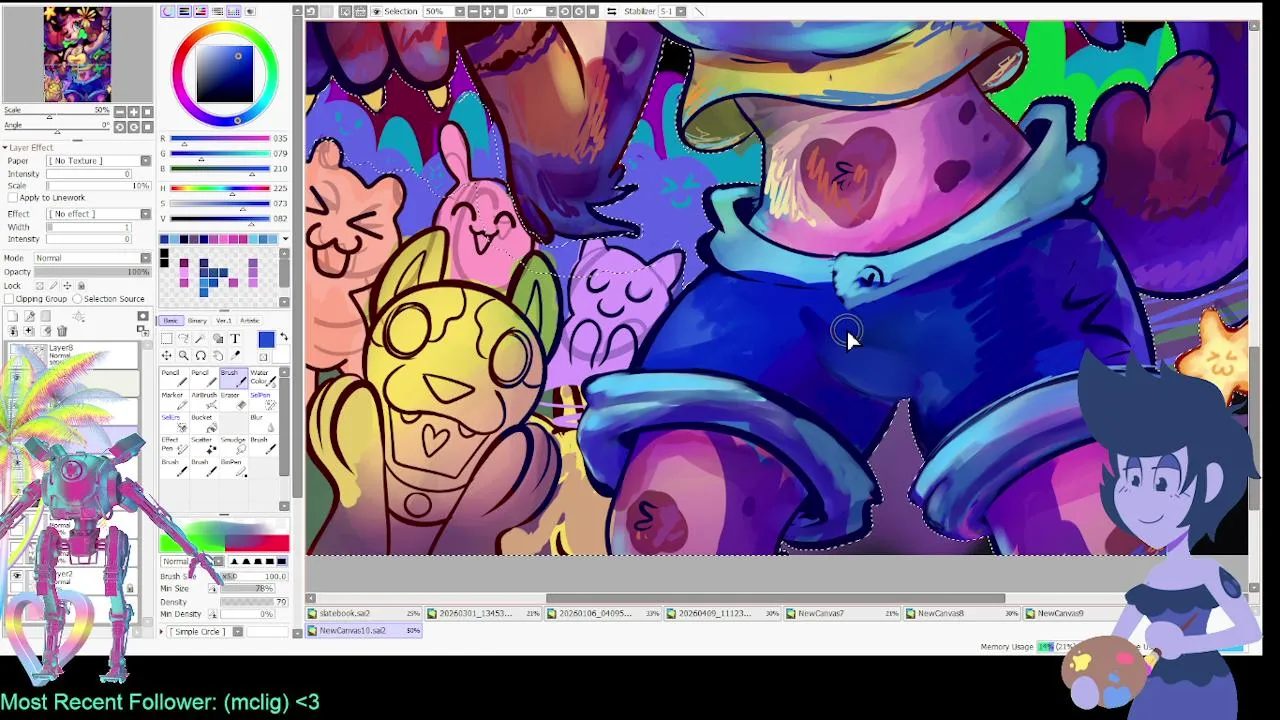Toggle Min Size pressure icon
The height and width of the screenshot is (720, 1280).
tap(213, 589)
